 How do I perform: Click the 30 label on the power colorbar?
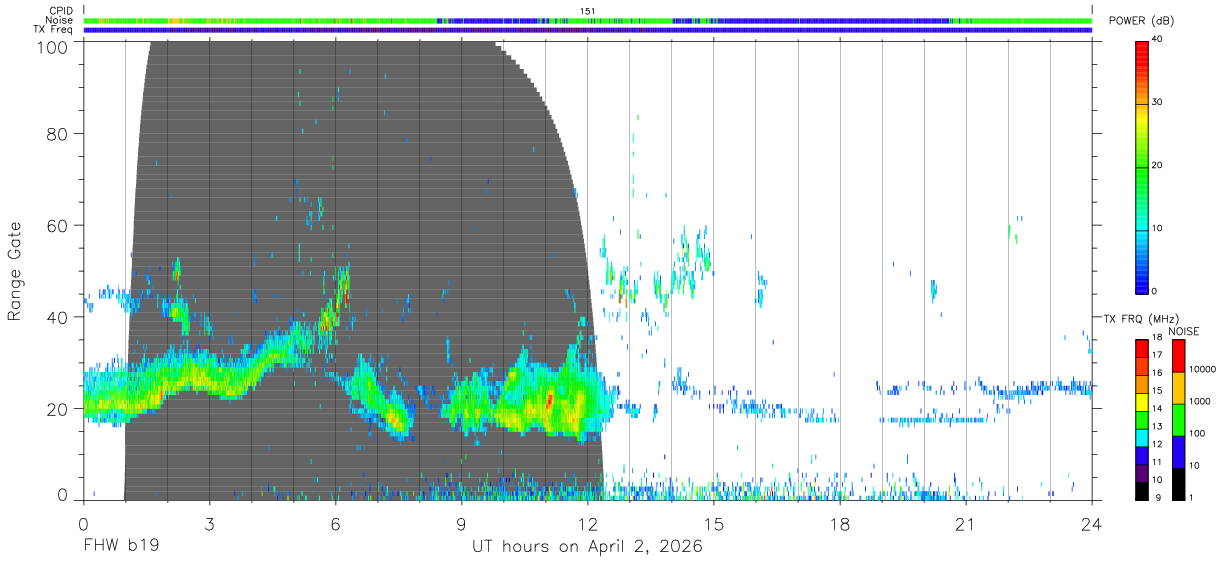point(1158,103)
